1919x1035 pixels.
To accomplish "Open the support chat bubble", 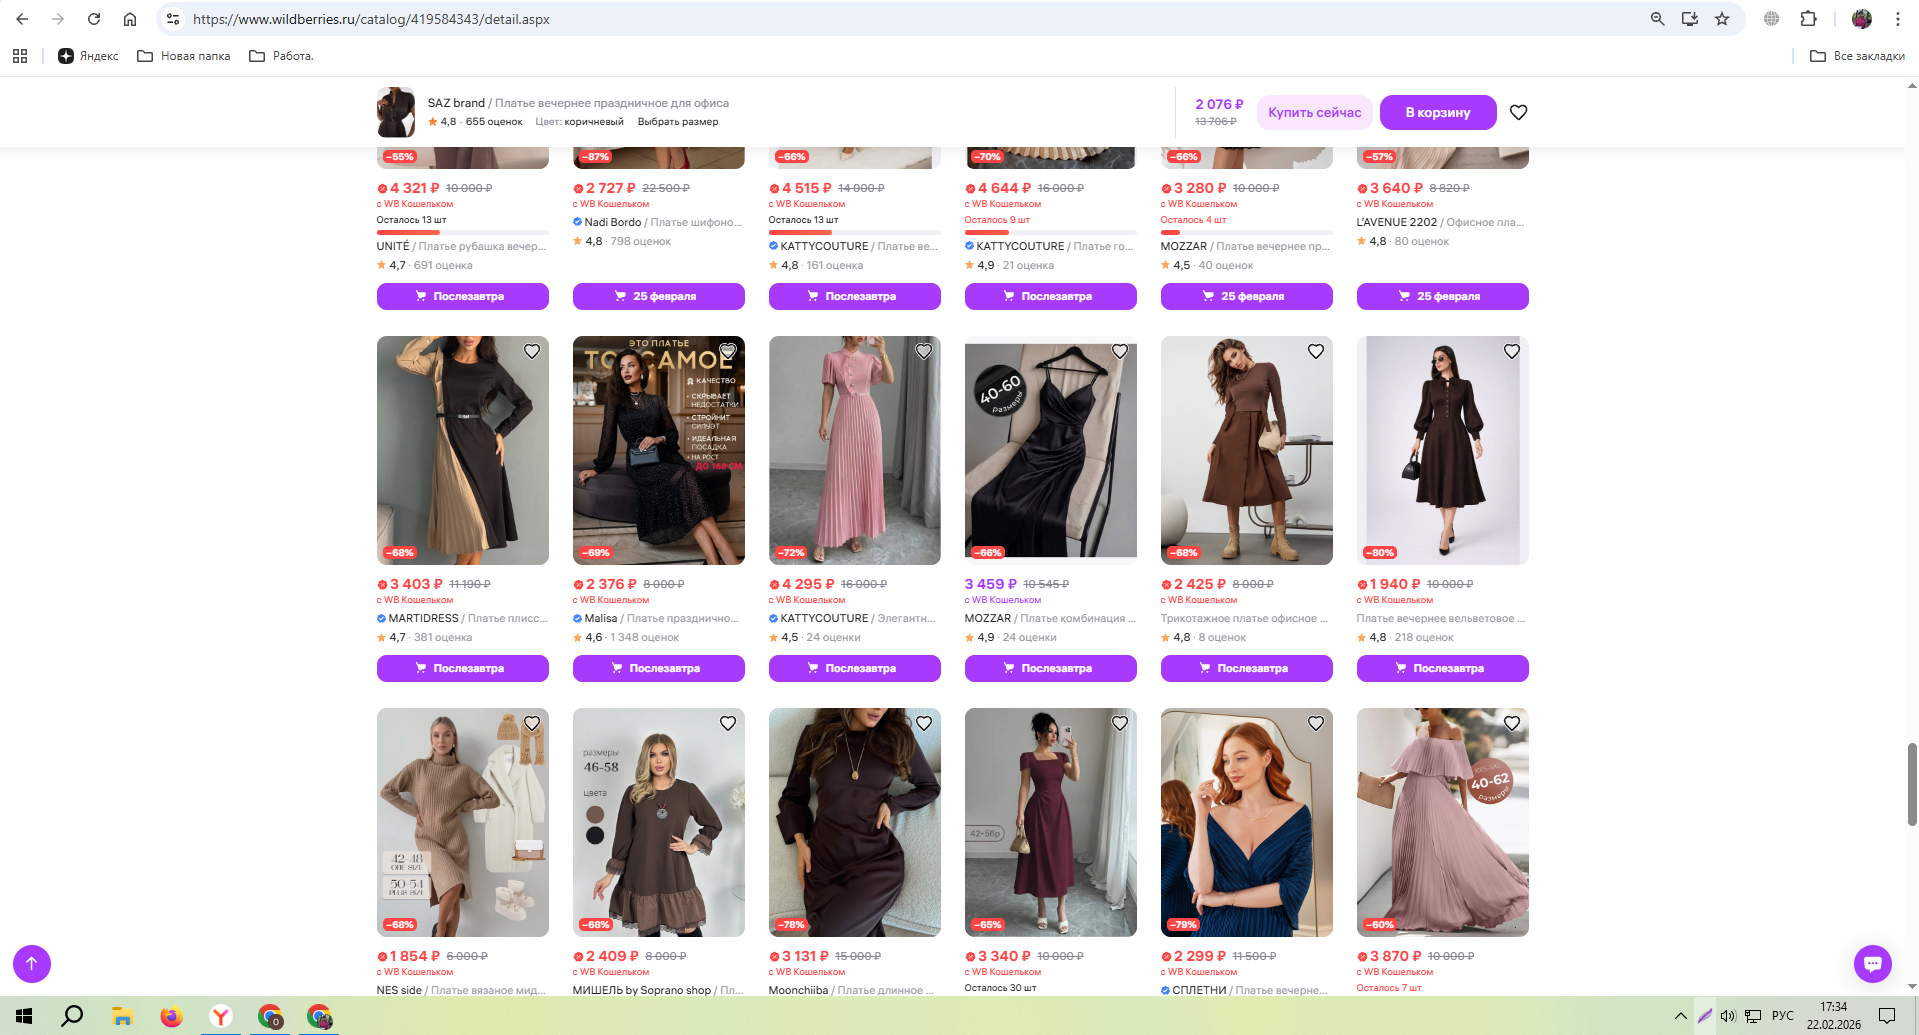I will (1872, 964).
